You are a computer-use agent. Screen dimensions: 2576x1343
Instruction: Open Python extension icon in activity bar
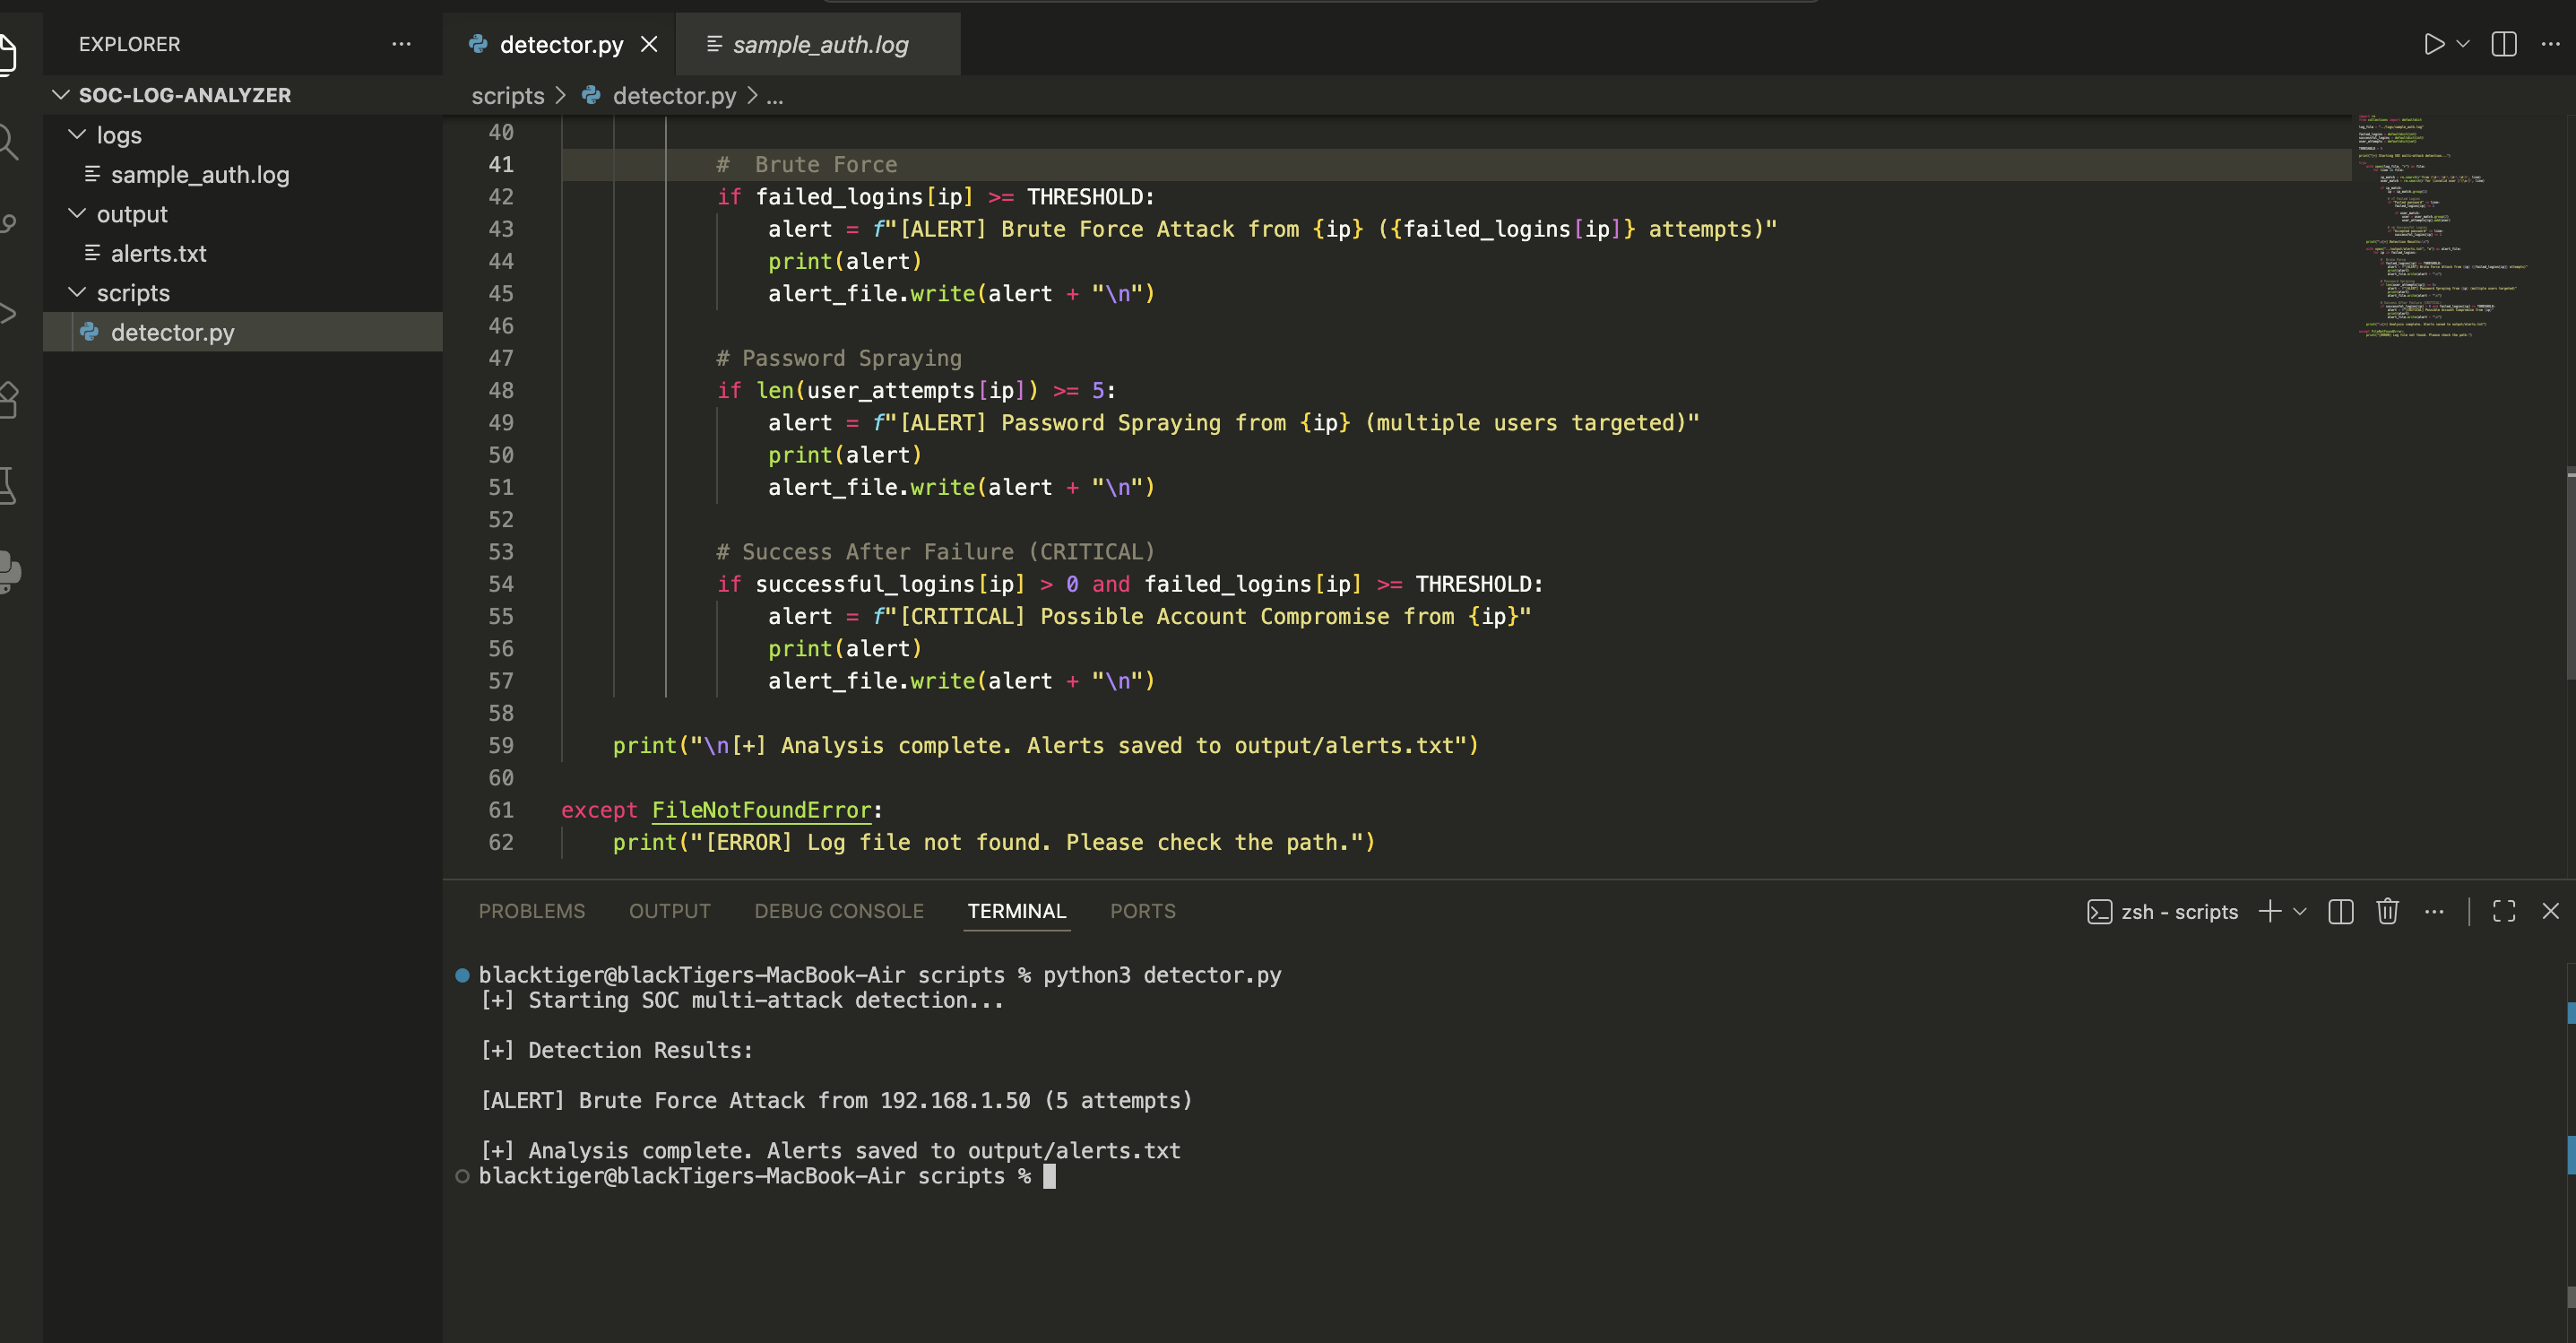click(8, 571)
